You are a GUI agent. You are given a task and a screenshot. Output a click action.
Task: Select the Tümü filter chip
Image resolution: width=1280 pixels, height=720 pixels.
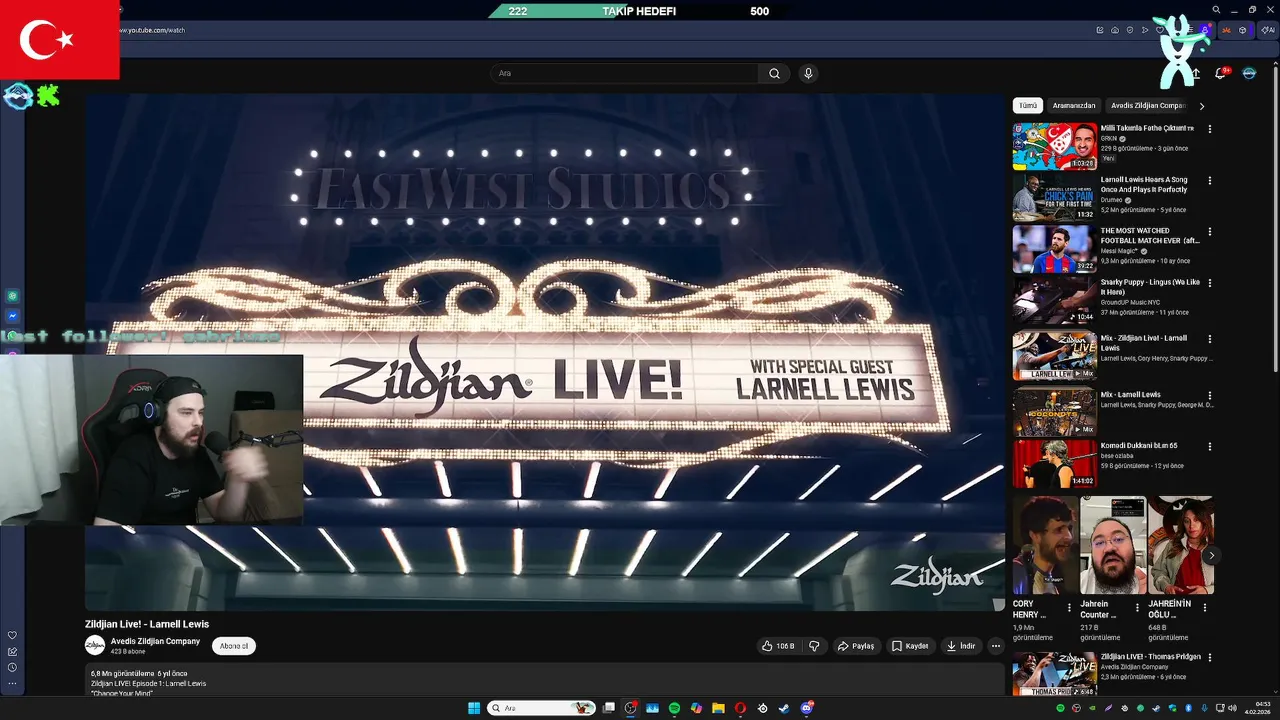pos(1028,105)
